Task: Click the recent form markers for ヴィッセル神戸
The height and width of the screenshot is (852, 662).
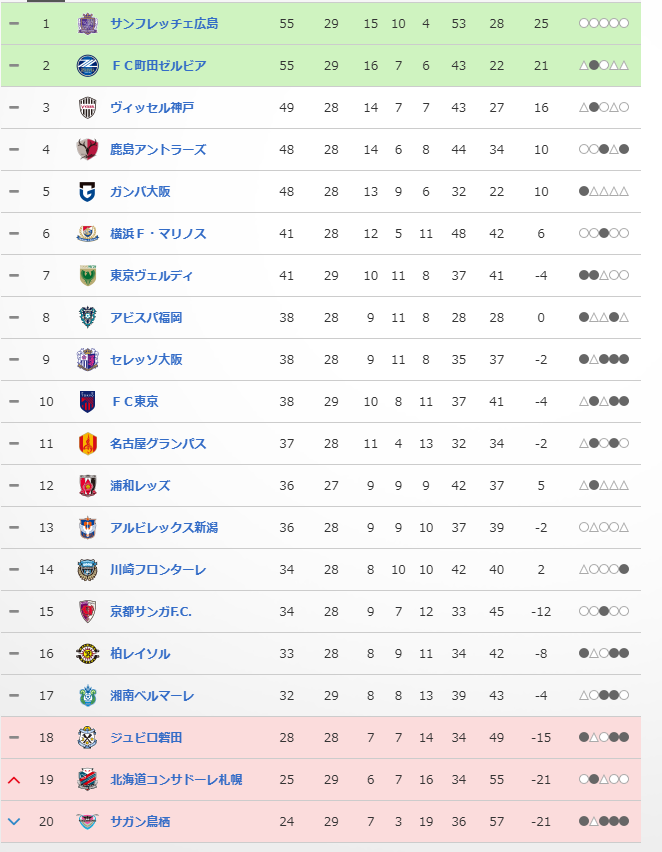Action: click(604, 108)
